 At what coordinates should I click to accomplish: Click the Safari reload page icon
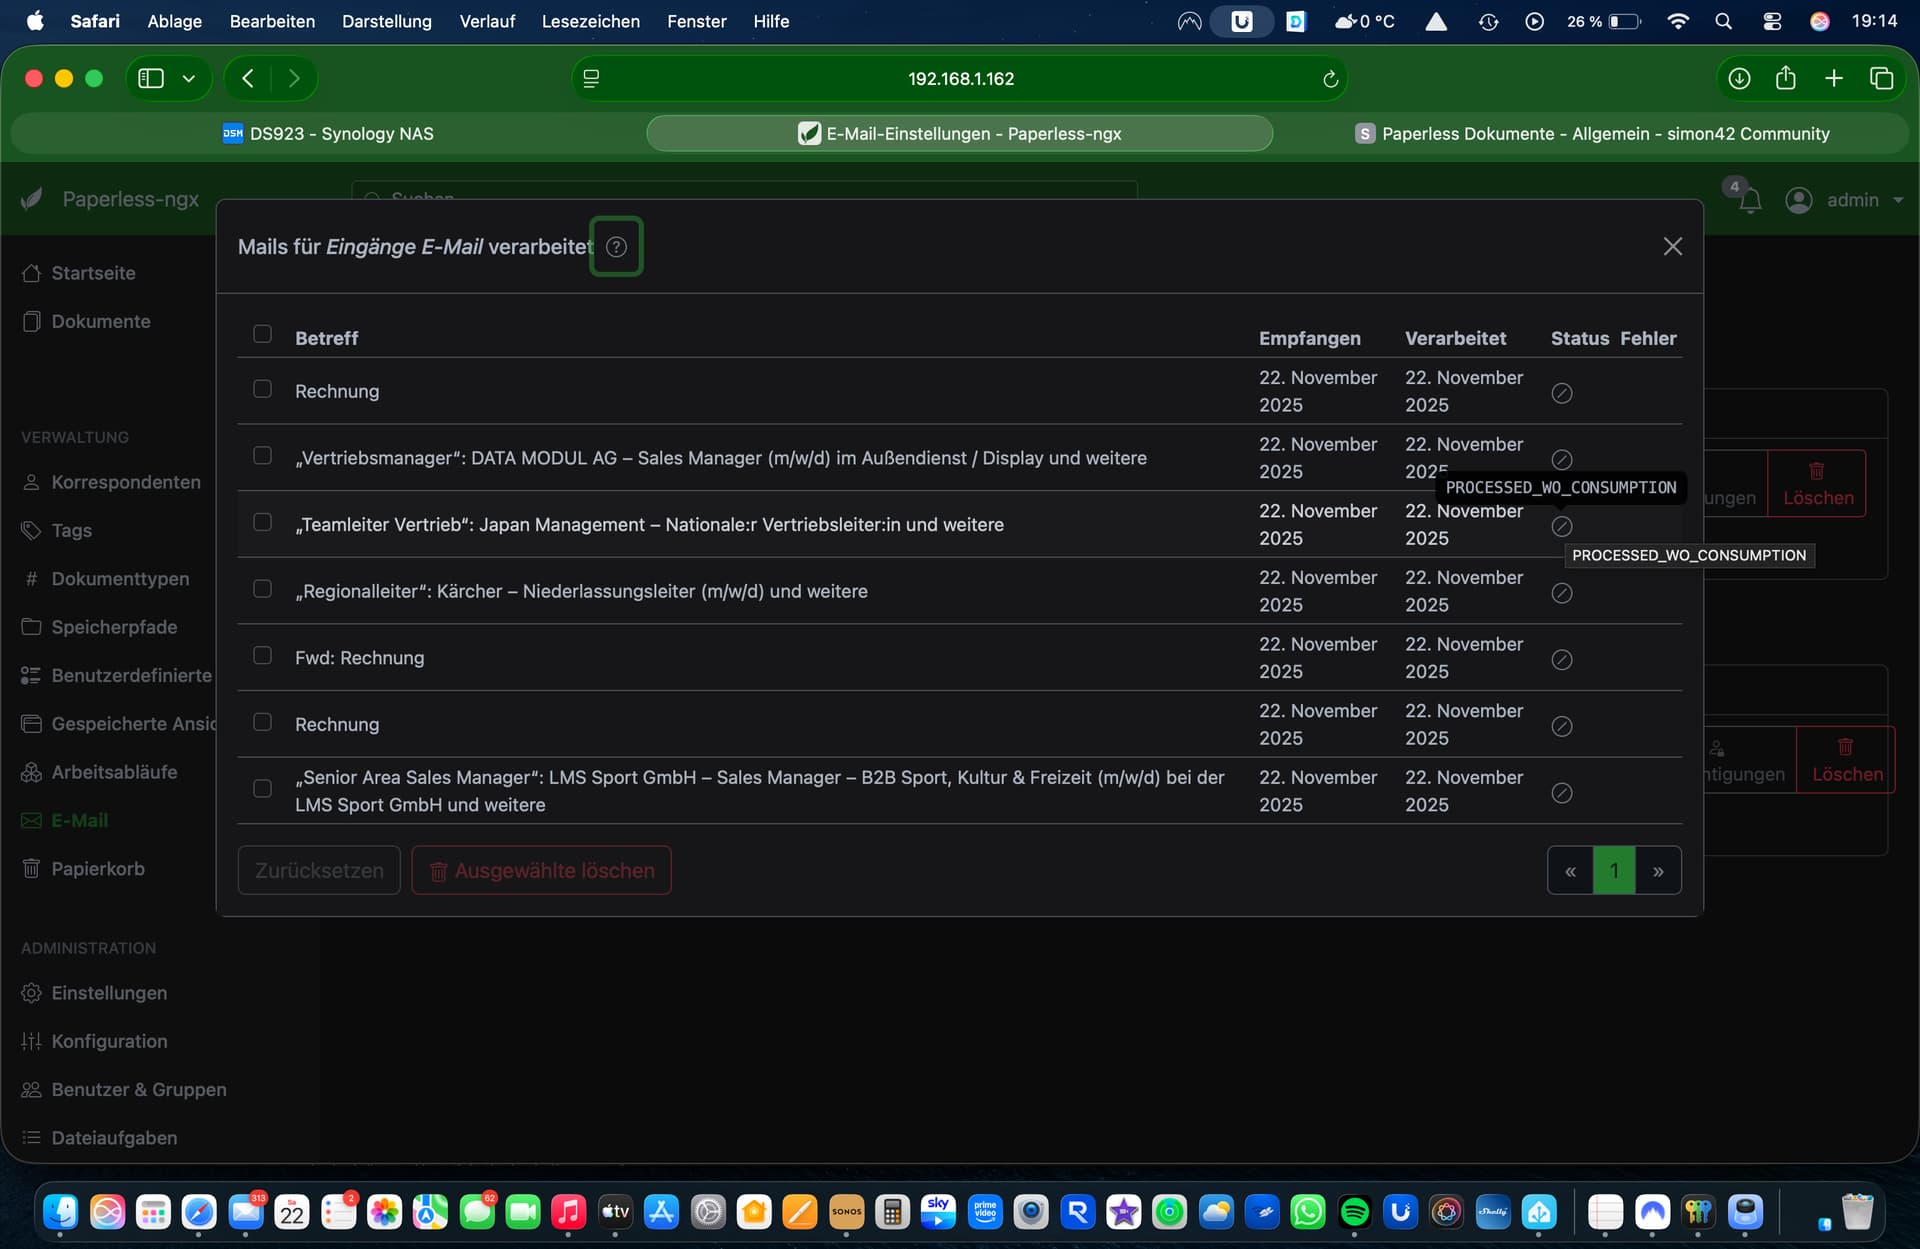tap(1330, 79)
